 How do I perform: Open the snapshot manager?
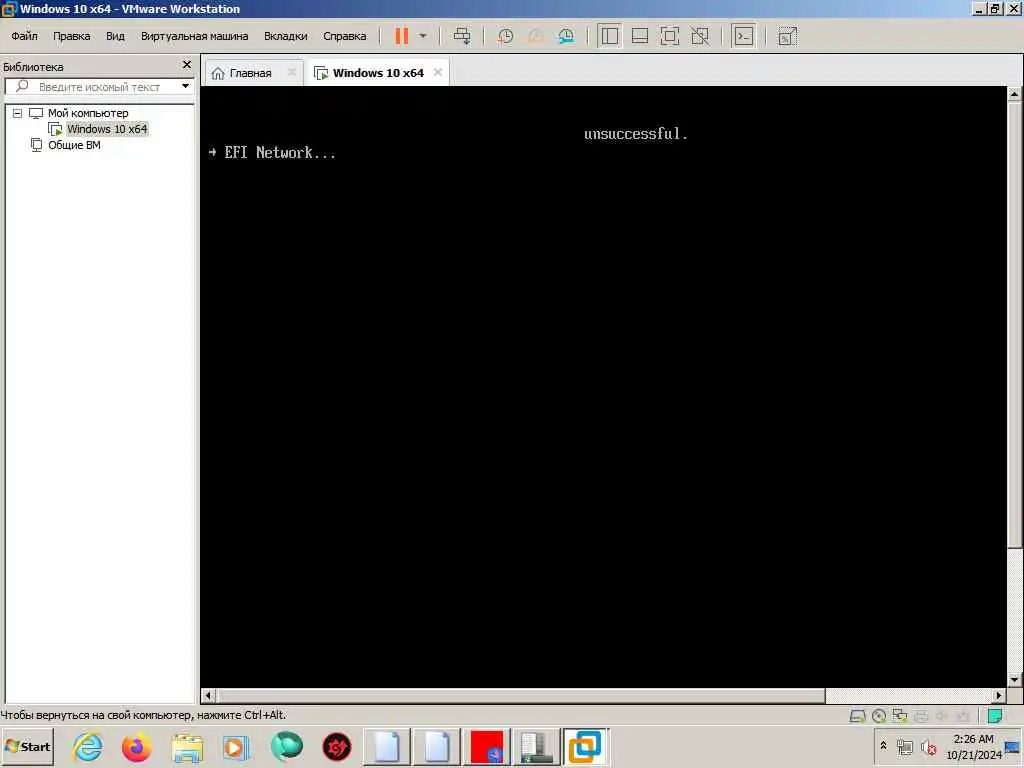(x=566, y=36)
